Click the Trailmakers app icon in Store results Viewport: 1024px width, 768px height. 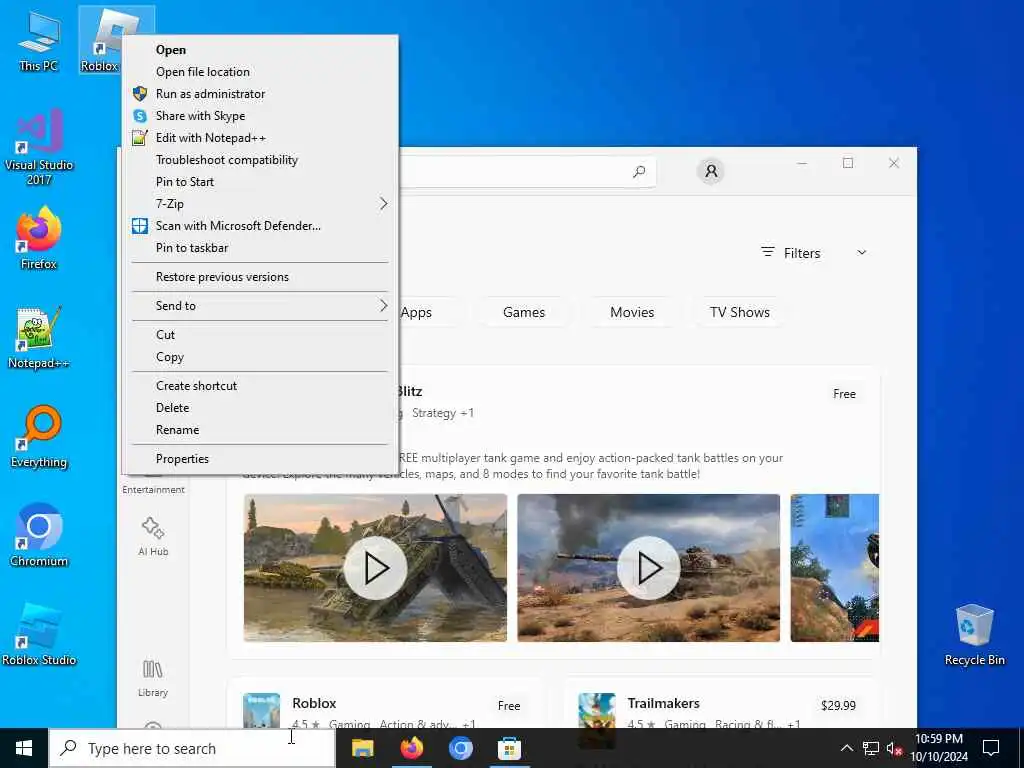597,711
